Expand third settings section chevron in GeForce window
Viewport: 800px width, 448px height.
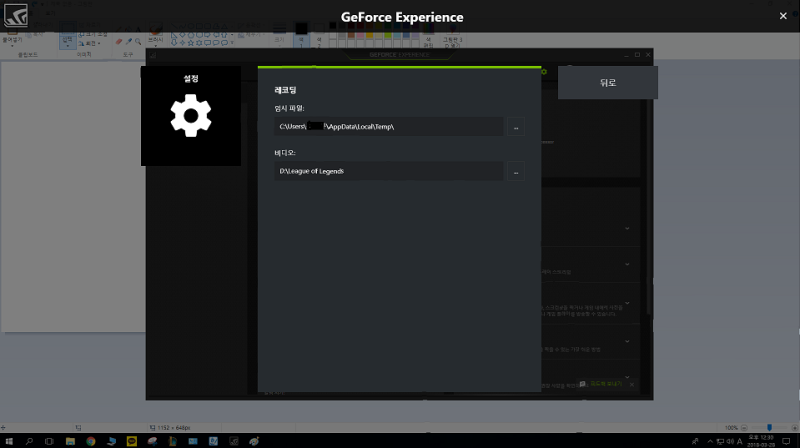[627, 303]
